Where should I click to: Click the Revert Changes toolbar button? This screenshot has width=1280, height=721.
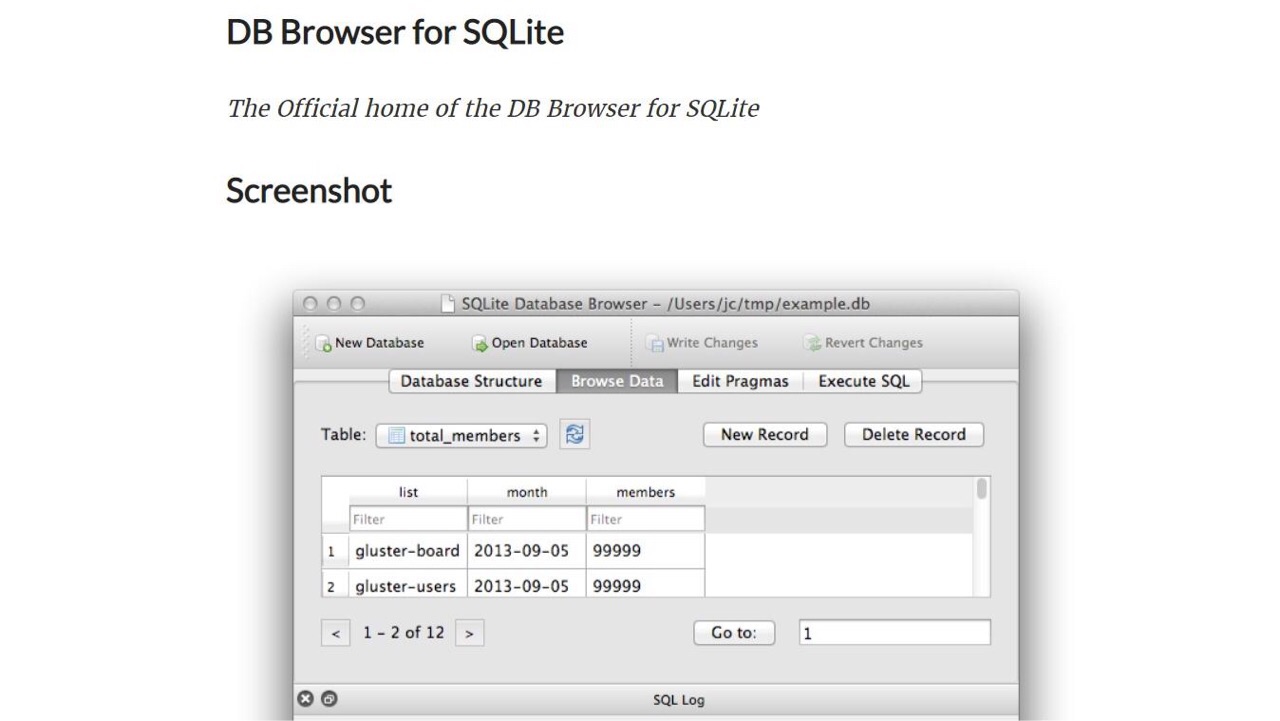click(x=863, y=343)
